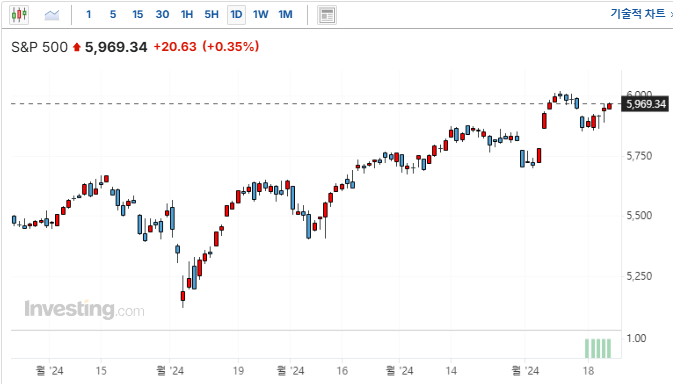The width and height of the screenshot is (673, 384).
Task: Set the 1 minute interval
Action: tap(88, 15)
